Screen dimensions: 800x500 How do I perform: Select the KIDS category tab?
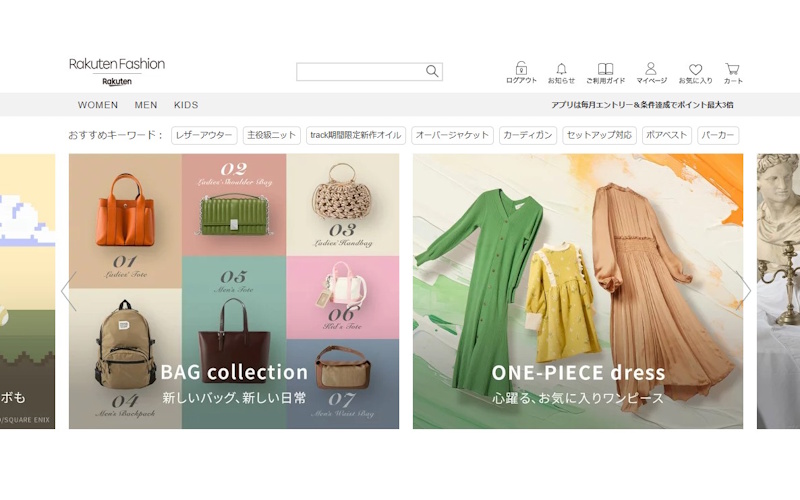click(x=186, y=105)
